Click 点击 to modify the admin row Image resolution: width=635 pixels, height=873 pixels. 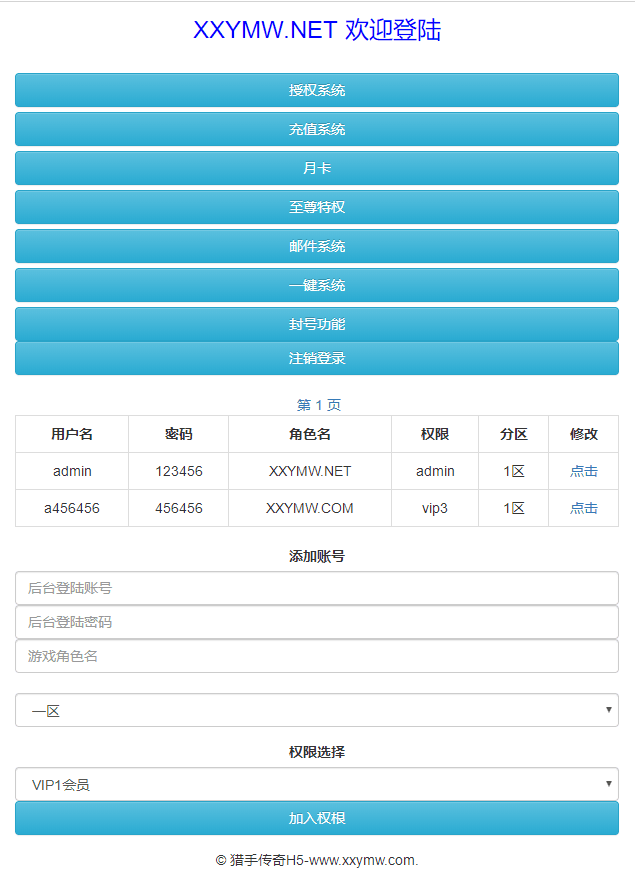click(583, 471)
